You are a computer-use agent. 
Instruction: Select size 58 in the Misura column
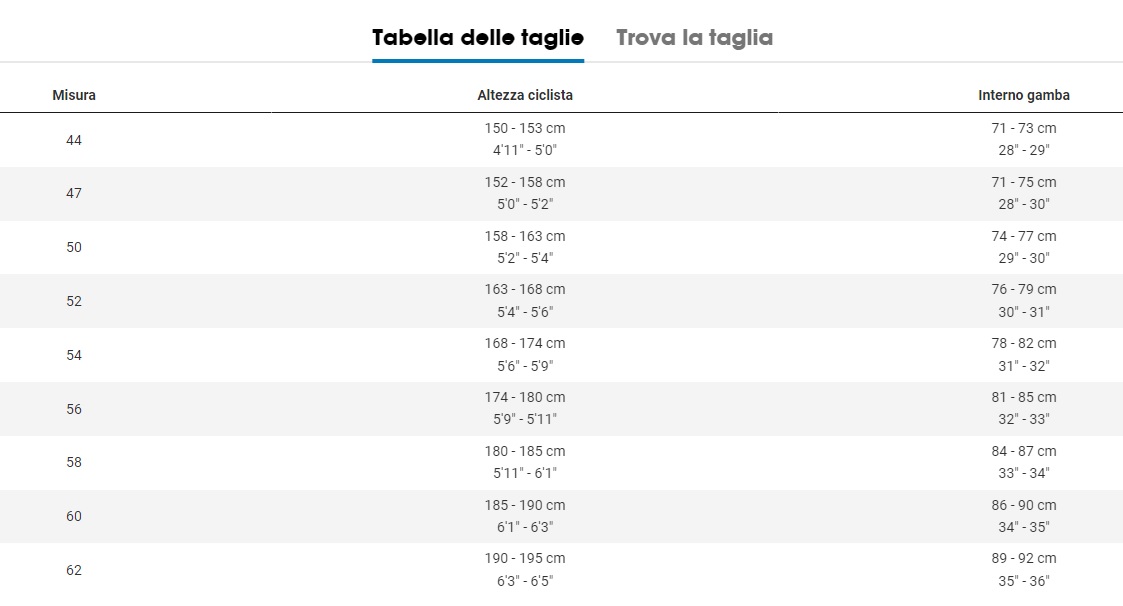pos(74,463)
